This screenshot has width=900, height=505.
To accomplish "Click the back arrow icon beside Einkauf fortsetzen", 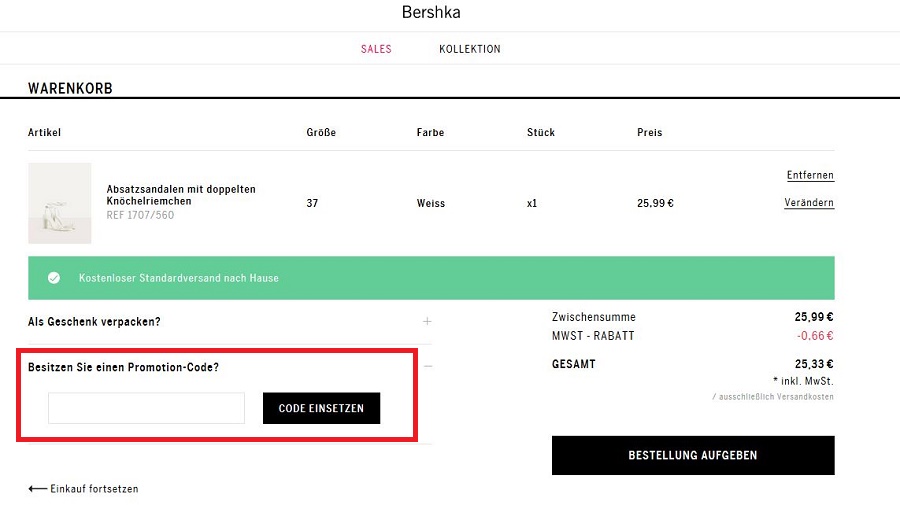I will pyautogui.click(x=37, y=489).
